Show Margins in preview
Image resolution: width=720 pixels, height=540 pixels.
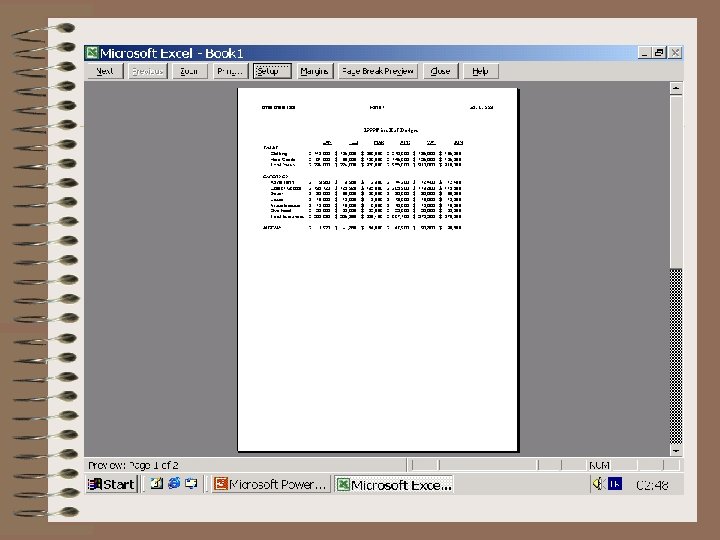[x=315, y=71]
